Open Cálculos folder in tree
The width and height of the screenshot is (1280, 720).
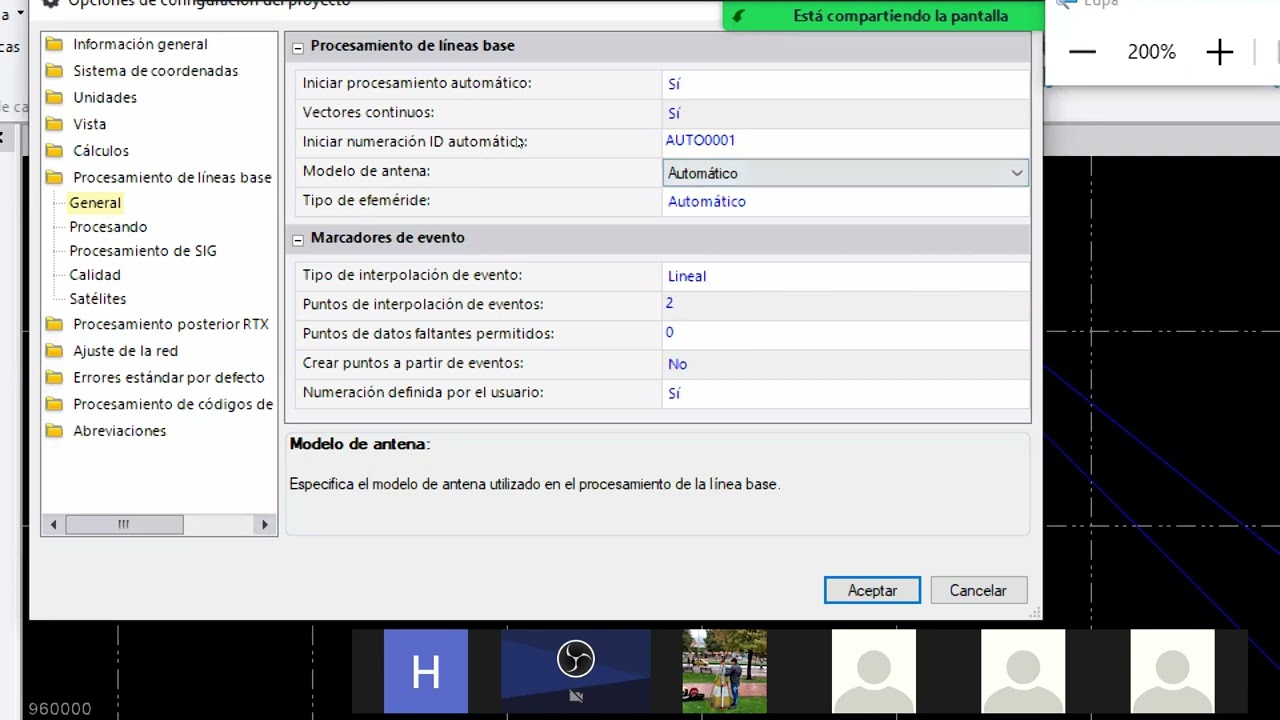click(101, 151)
